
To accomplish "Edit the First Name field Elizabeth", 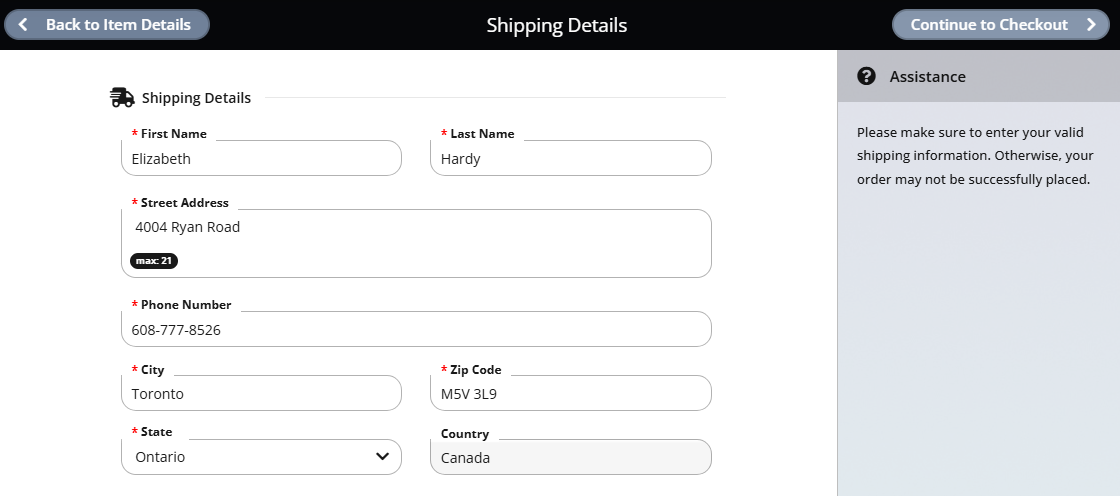I will 261,158.
